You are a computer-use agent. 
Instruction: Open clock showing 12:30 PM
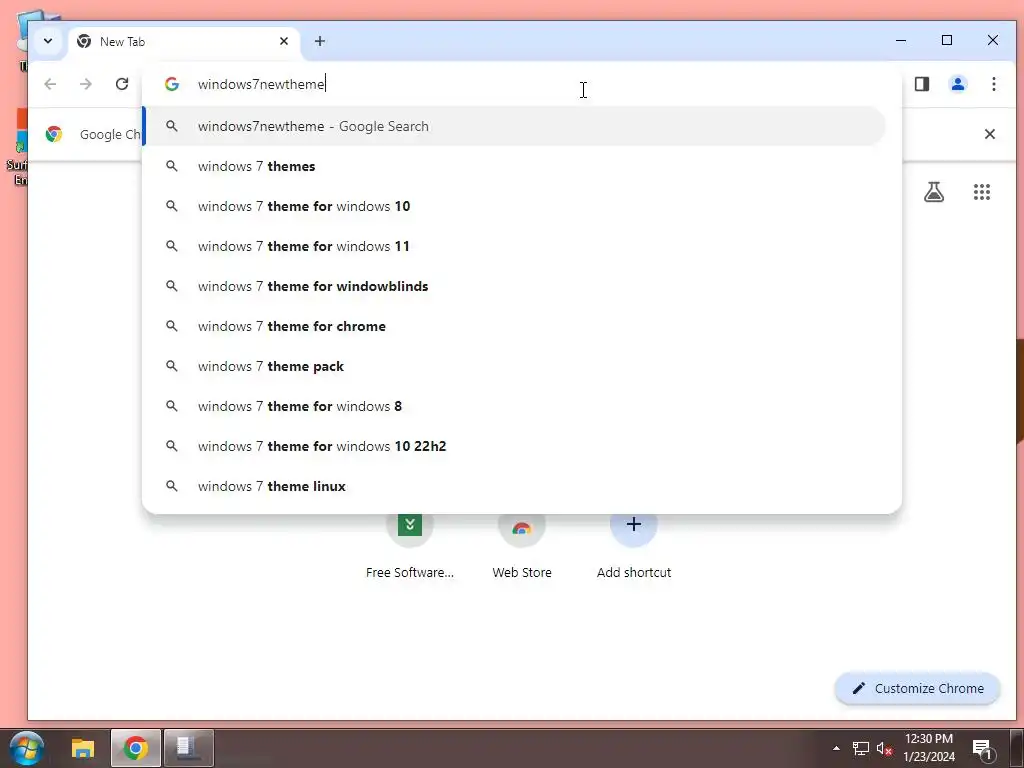coord(929,748)
